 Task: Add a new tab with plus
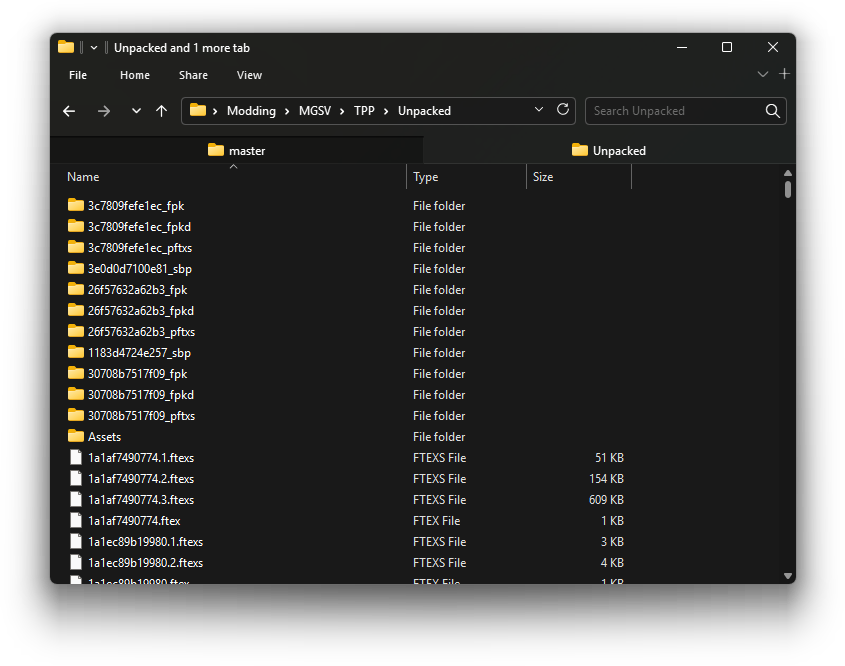(785, 74)
